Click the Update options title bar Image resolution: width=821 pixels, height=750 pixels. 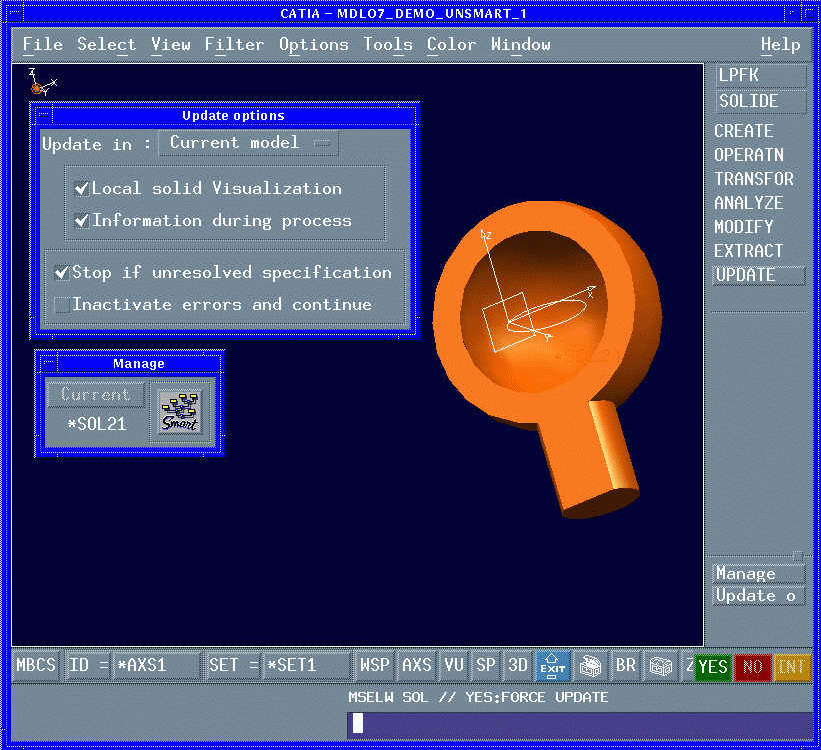coord(234,115)
